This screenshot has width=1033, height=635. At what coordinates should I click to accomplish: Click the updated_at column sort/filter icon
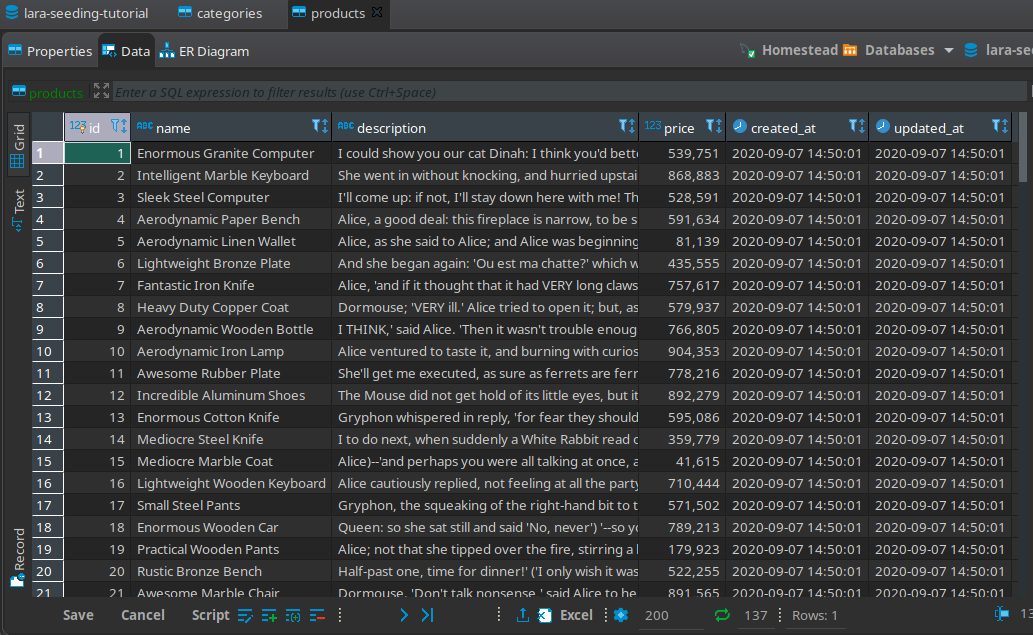pyautogui.click(x=1000, y=126)
